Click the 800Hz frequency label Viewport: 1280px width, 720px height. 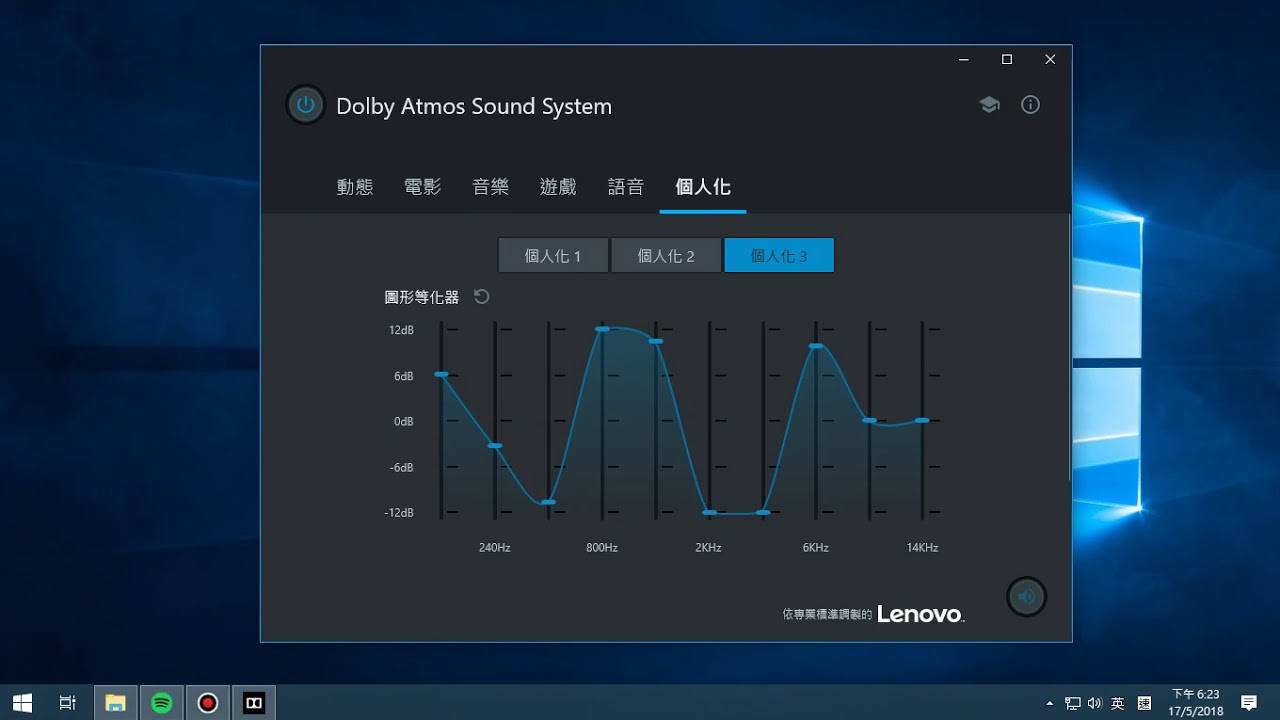click(x=602, y=547)
